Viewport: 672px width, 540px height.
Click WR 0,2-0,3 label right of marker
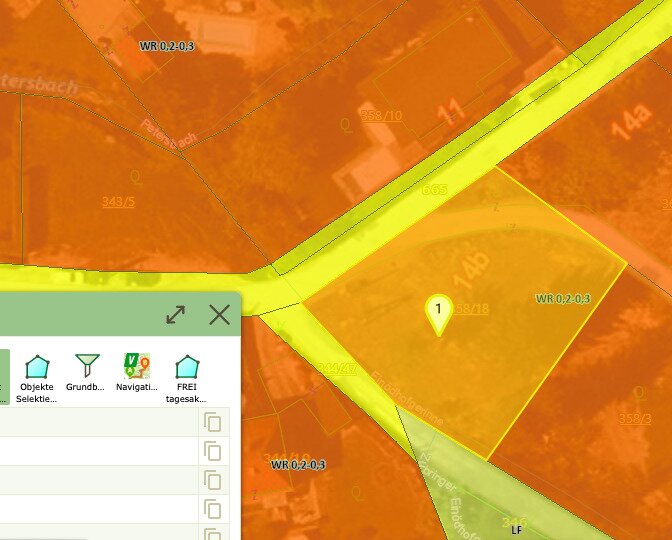pyautogui.click(x=563, y=299)
